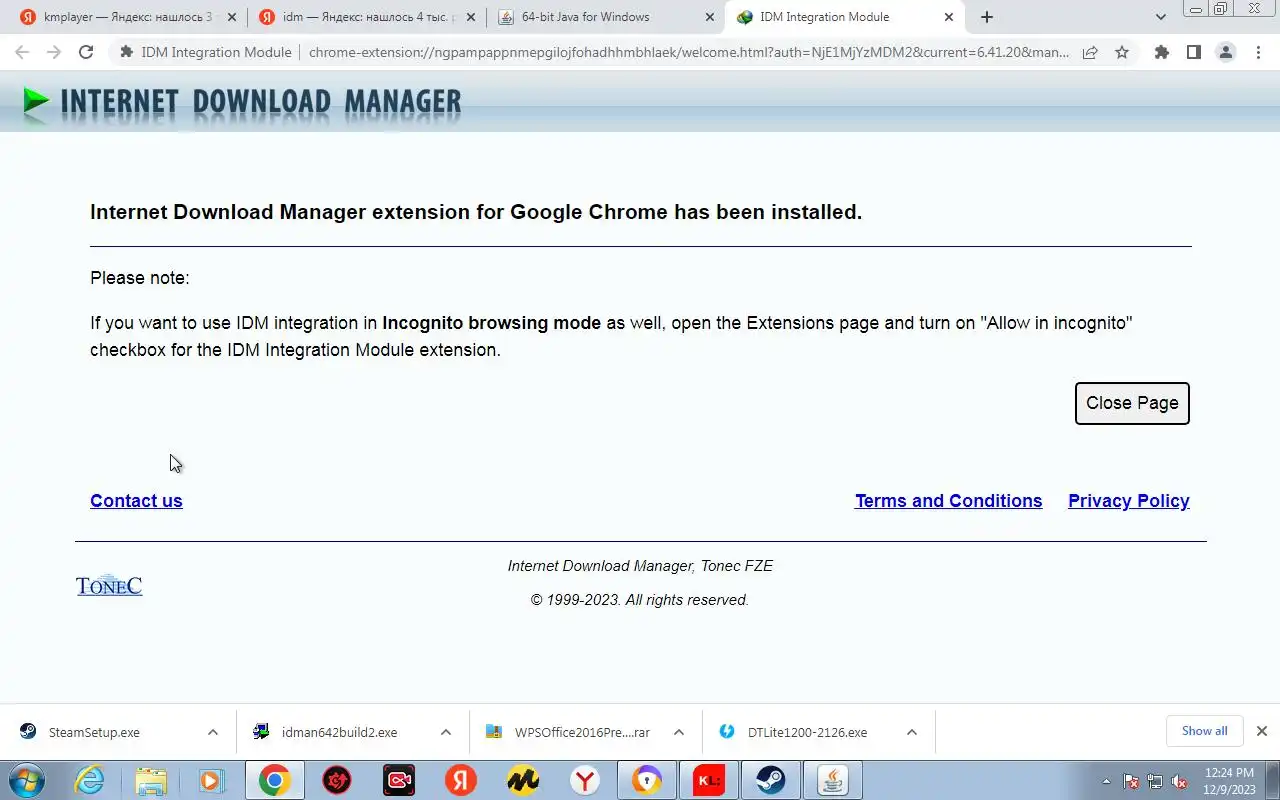The width and height of the screenshot is (1280, 800).
Task: Click the Close Page button
Action: coord(1132,403)
